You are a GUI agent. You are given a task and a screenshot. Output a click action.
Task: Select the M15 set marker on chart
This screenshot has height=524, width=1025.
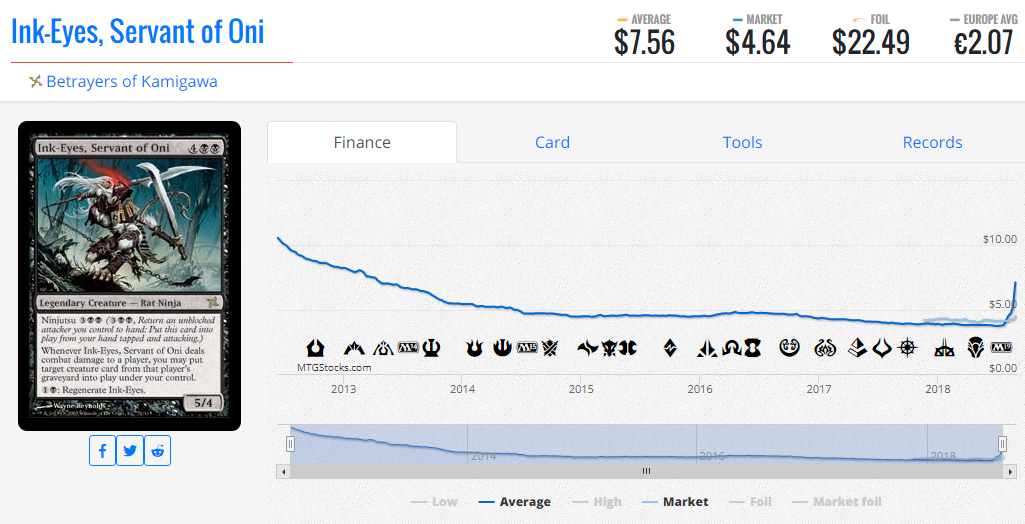527,348
